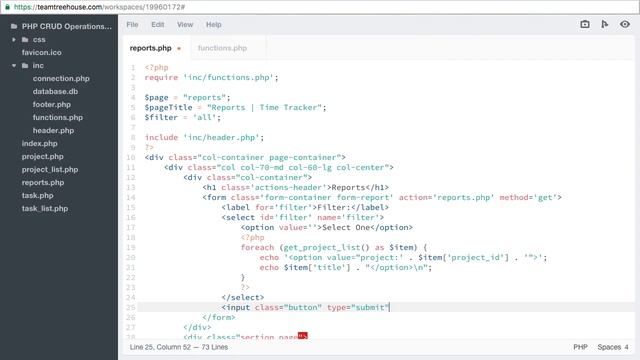Click the fork workspace flag icon

tap(604, 24)
